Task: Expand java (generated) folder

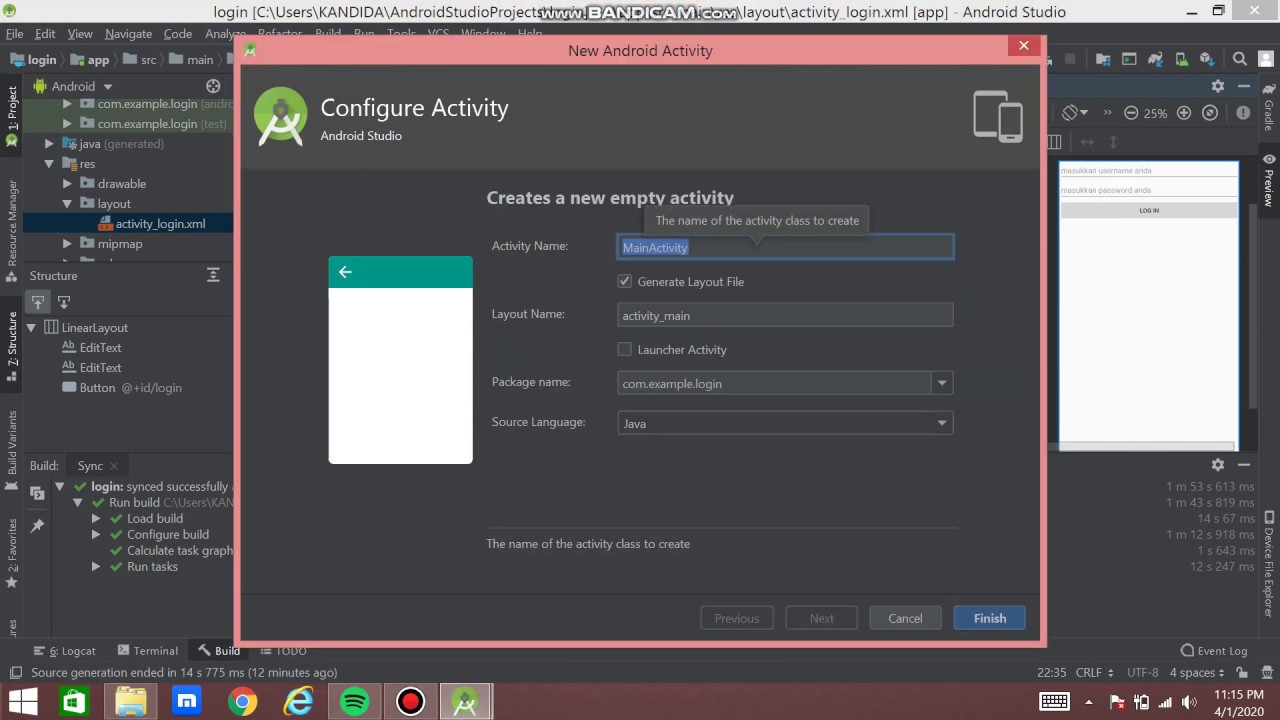Action: coord(49,144)
